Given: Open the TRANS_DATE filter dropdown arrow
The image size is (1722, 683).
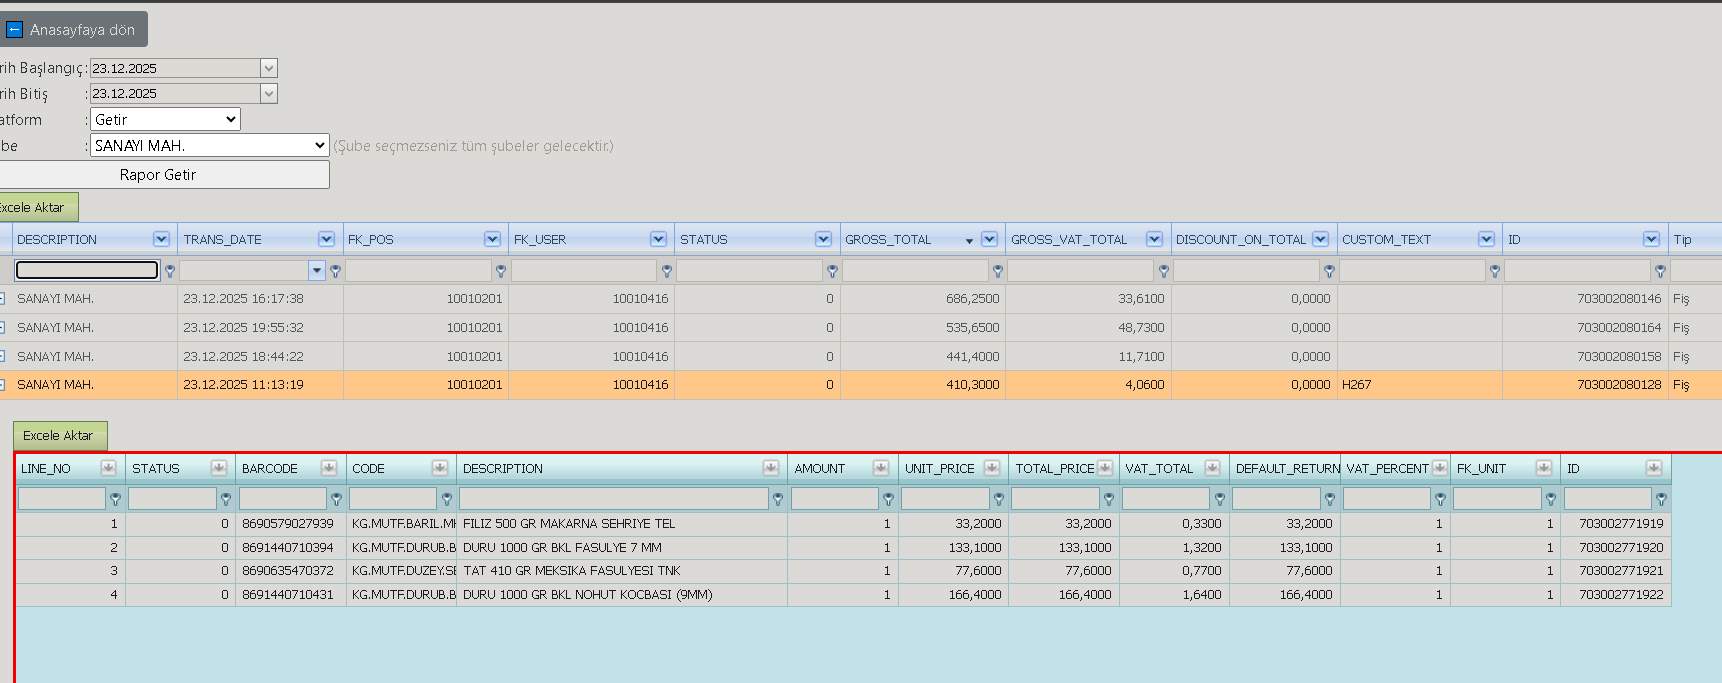Looking at the screenshot, I should point(317,270).
